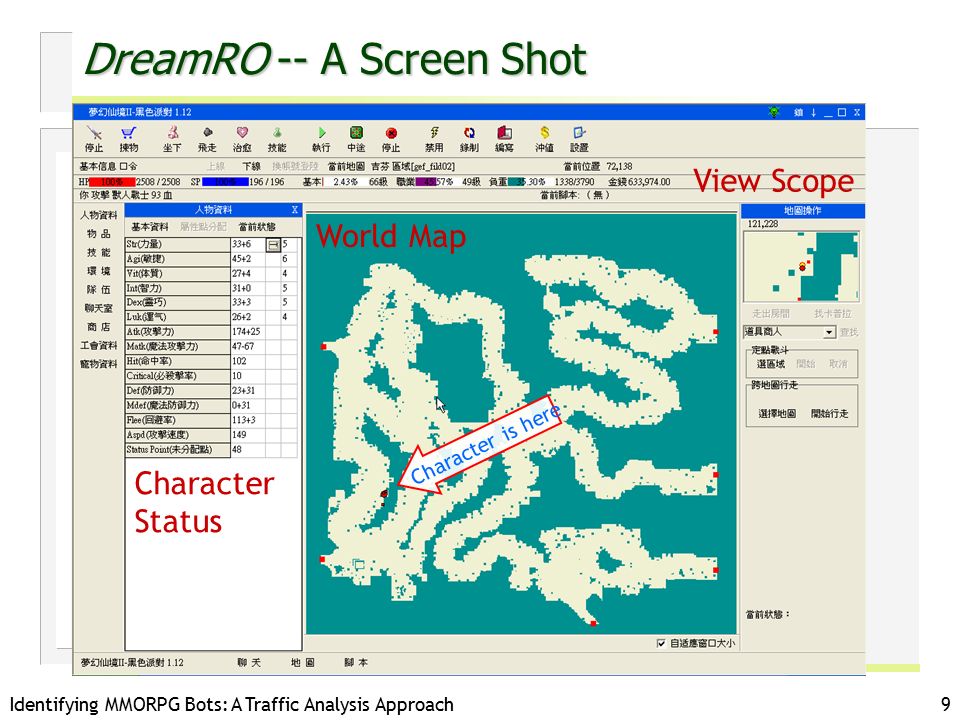Click the 選擇地圖 button

coord(778,414)
